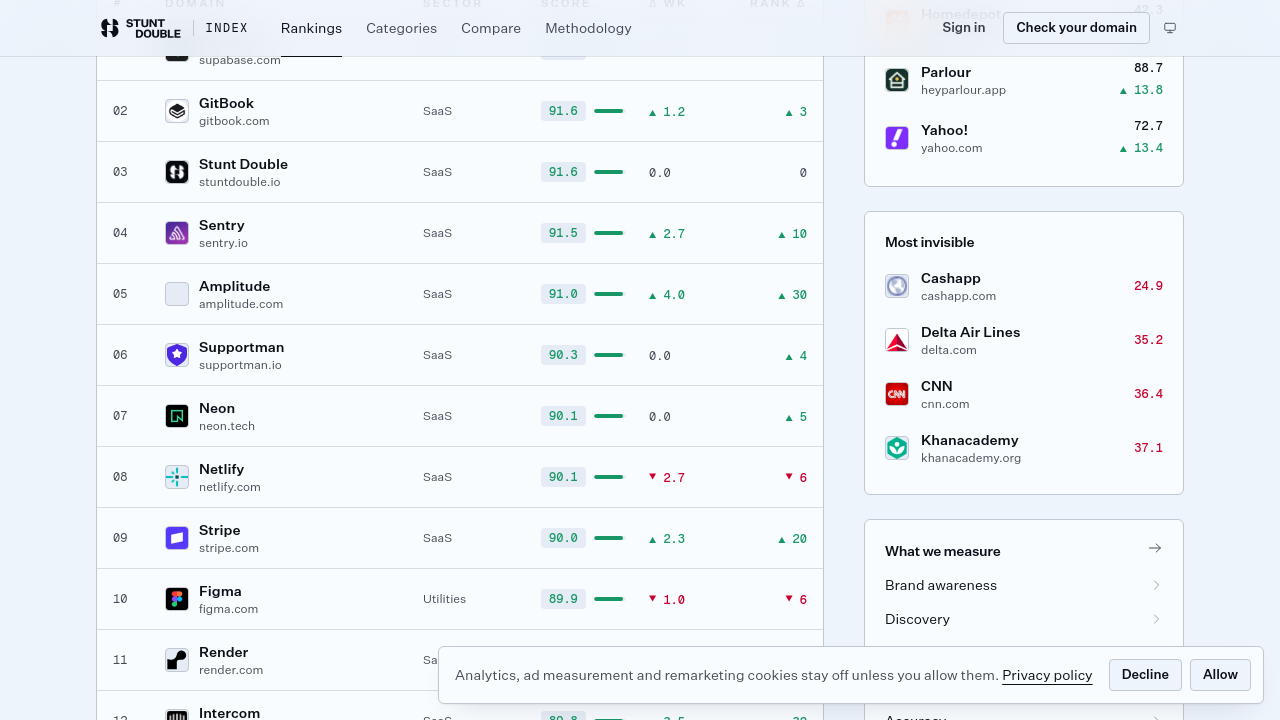Click the Sign in link

pos(963,28)
